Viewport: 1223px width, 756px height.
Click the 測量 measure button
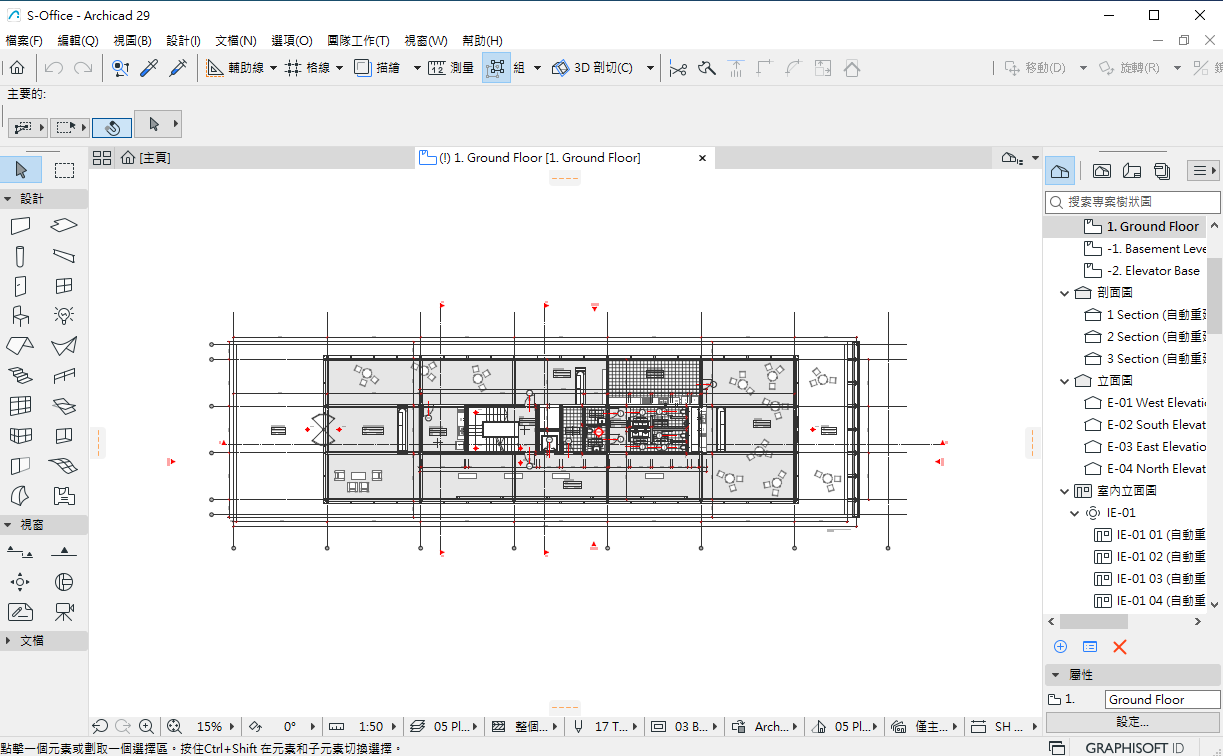pos(451,68)
